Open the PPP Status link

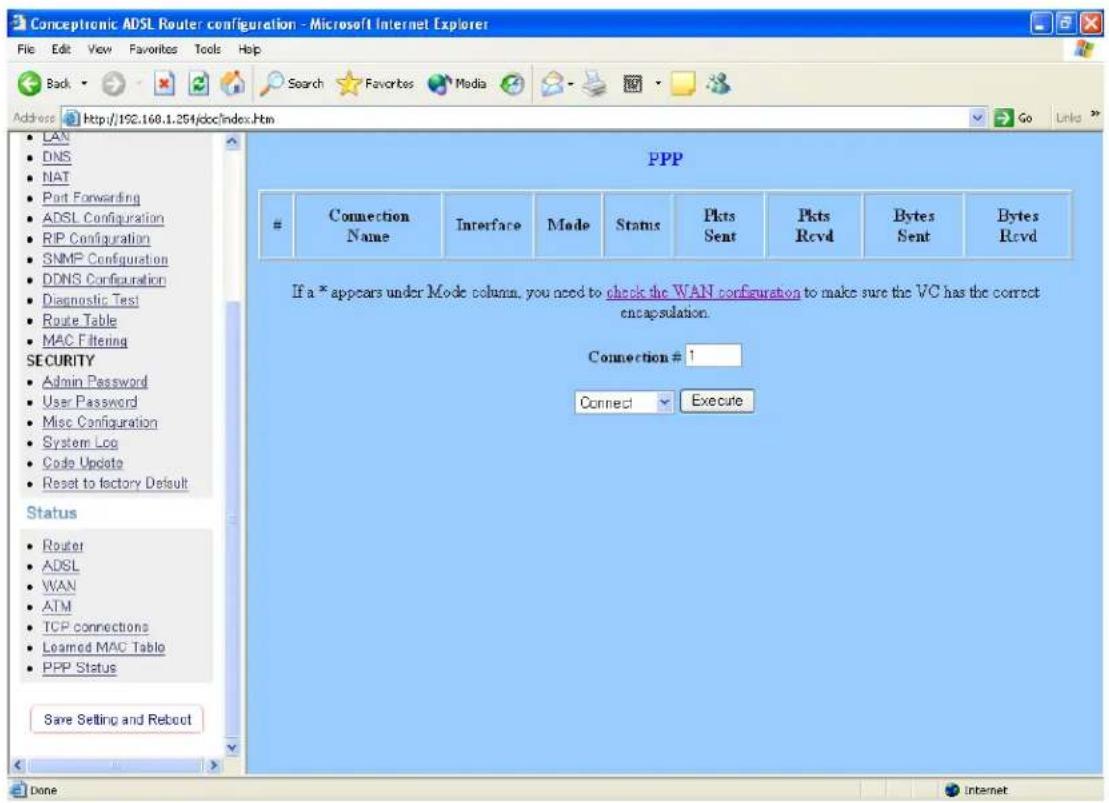pyautogui.click(x=79, y=668)
